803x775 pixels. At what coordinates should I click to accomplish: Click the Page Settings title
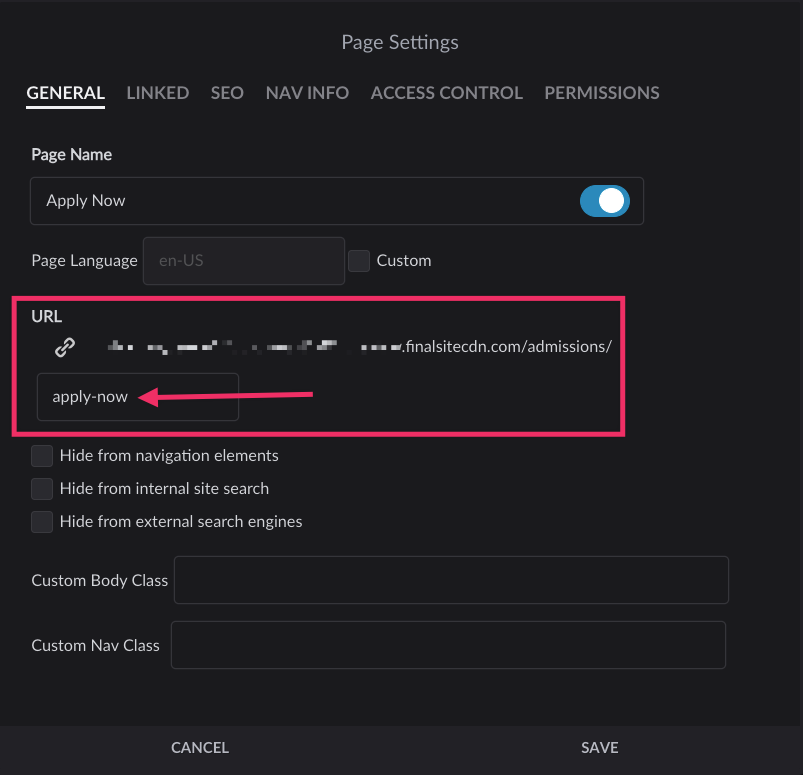[400, 43]
